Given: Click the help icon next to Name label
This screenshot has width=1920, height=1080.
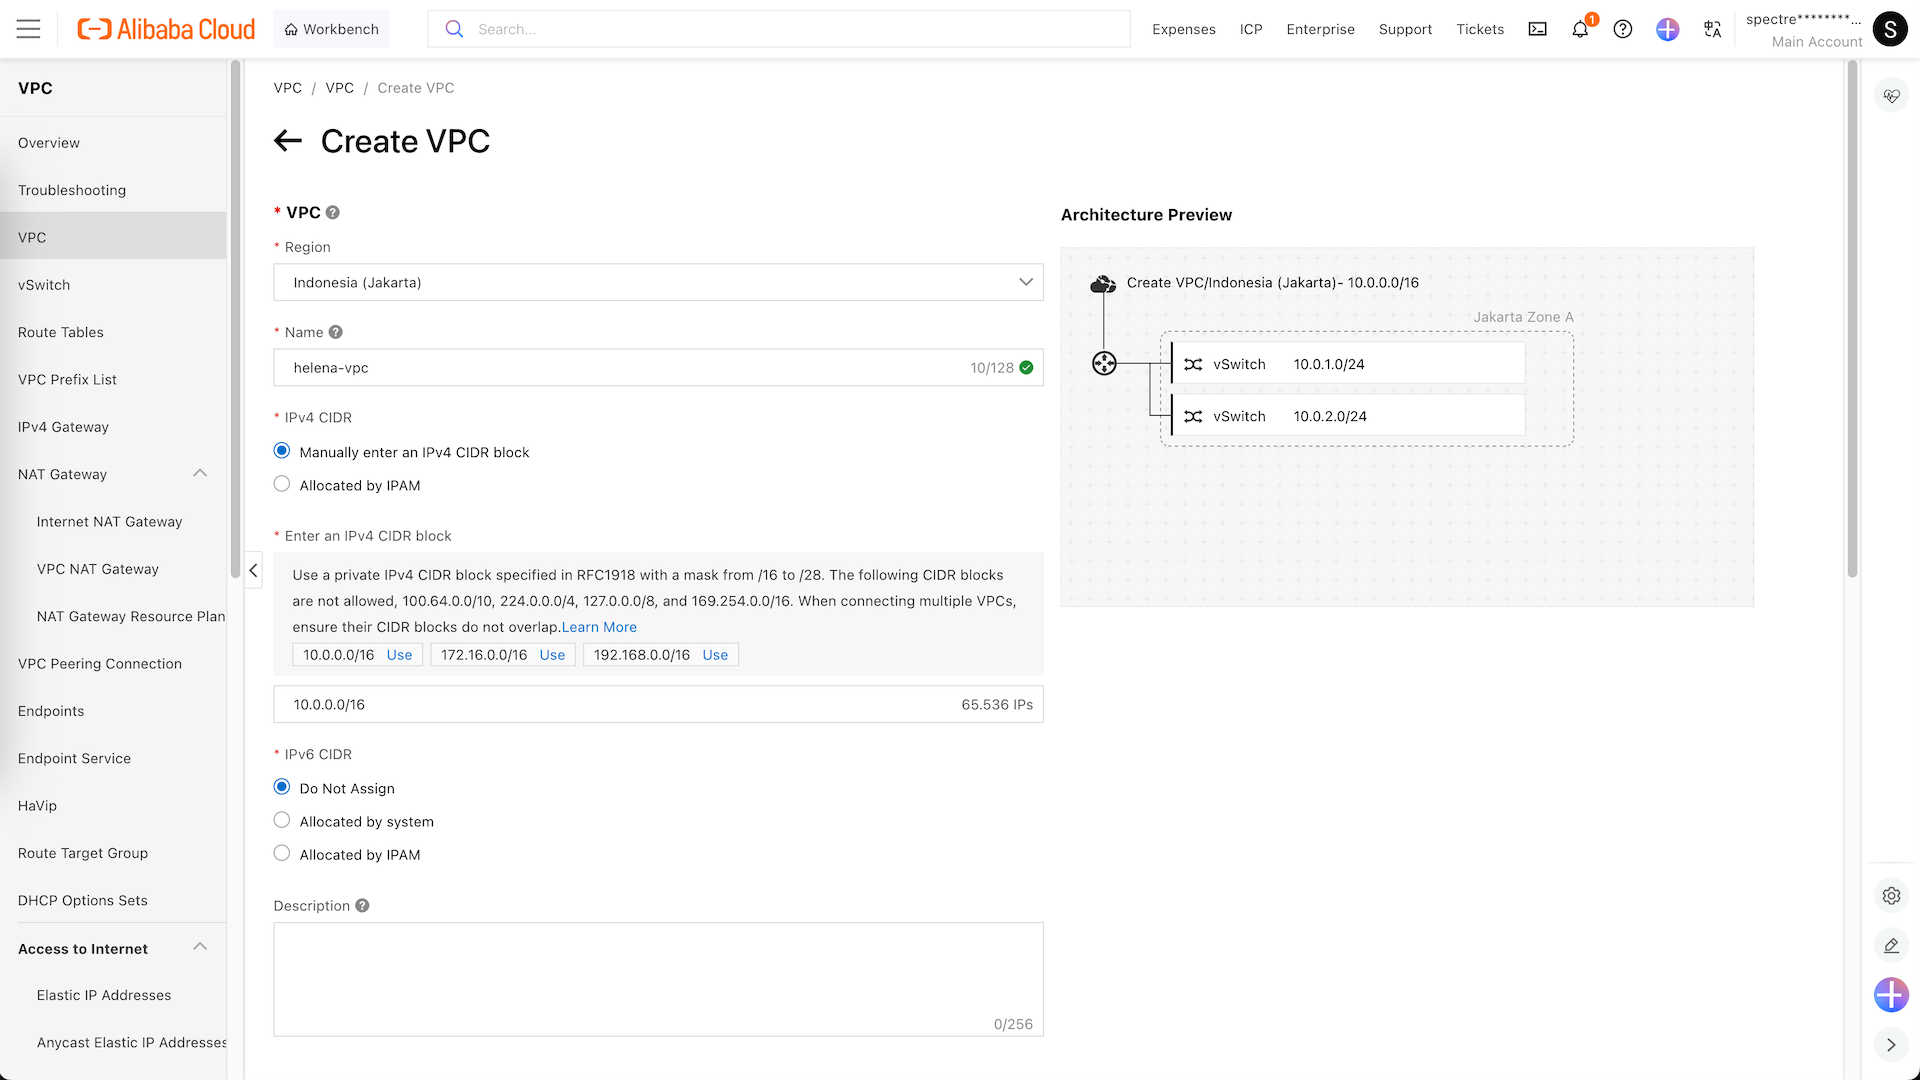Looking at the screenshot, I should (x=336, y=332).
